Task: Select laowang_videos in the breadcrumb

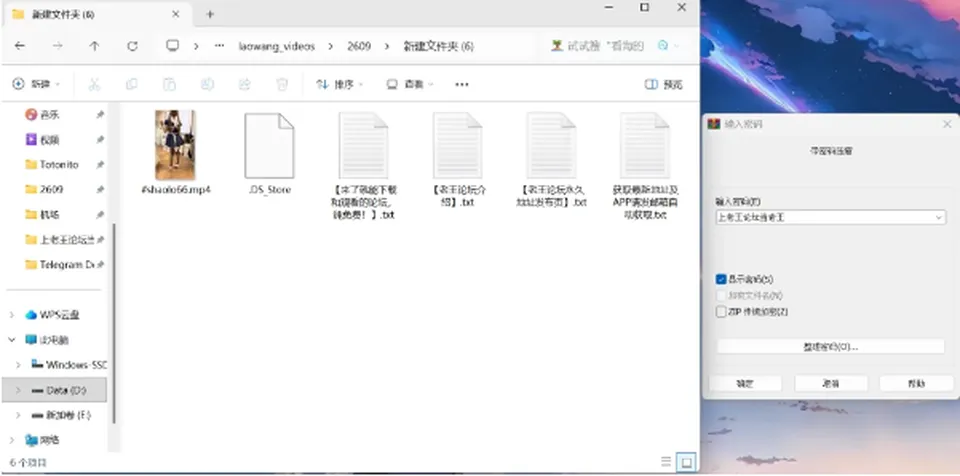Action: (277, 47)
